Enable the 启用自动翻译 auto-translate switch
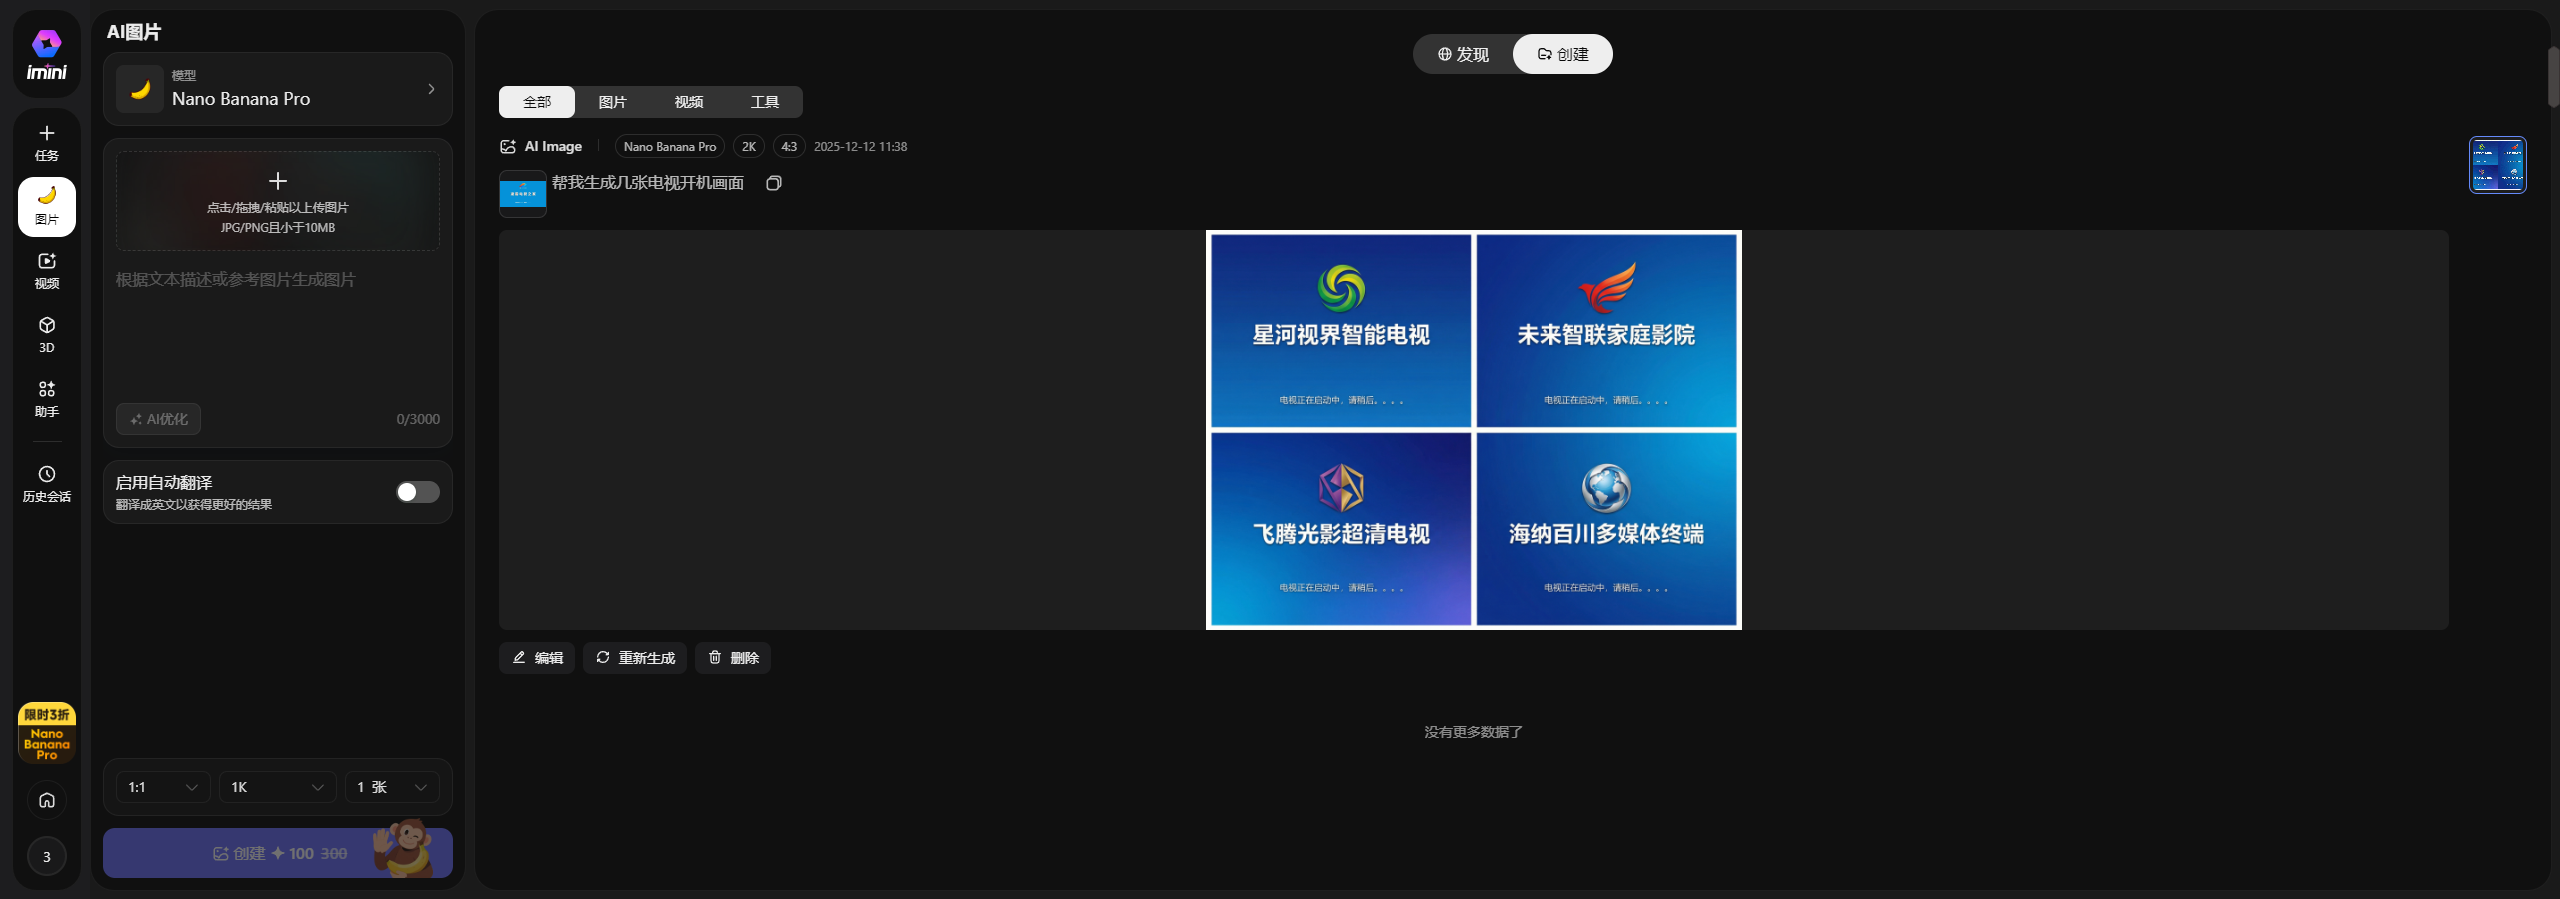2560x899 pixels. 417,492
